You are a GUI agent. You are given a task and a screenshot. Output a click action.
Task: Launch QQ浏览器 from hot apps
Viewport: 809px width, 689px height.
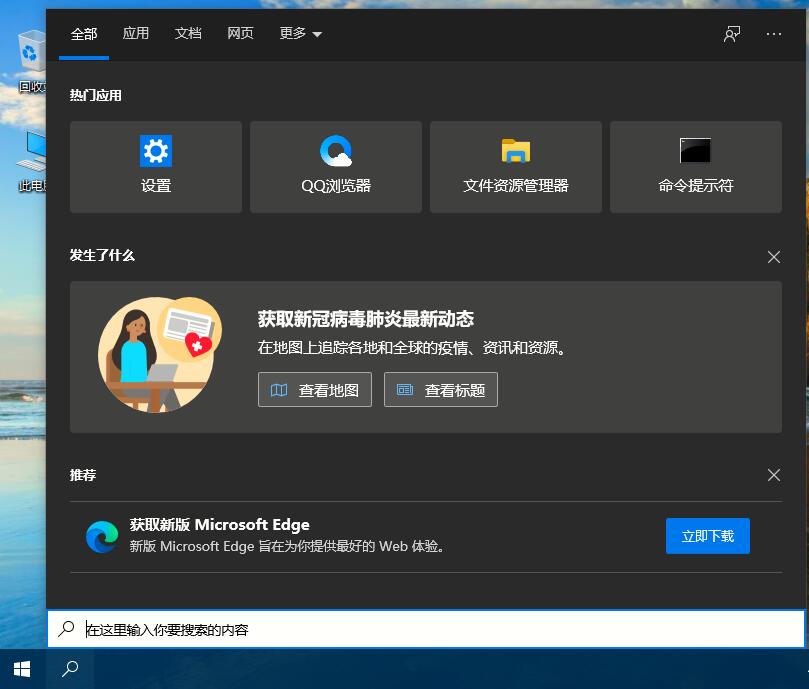click(x=335, y=166)
